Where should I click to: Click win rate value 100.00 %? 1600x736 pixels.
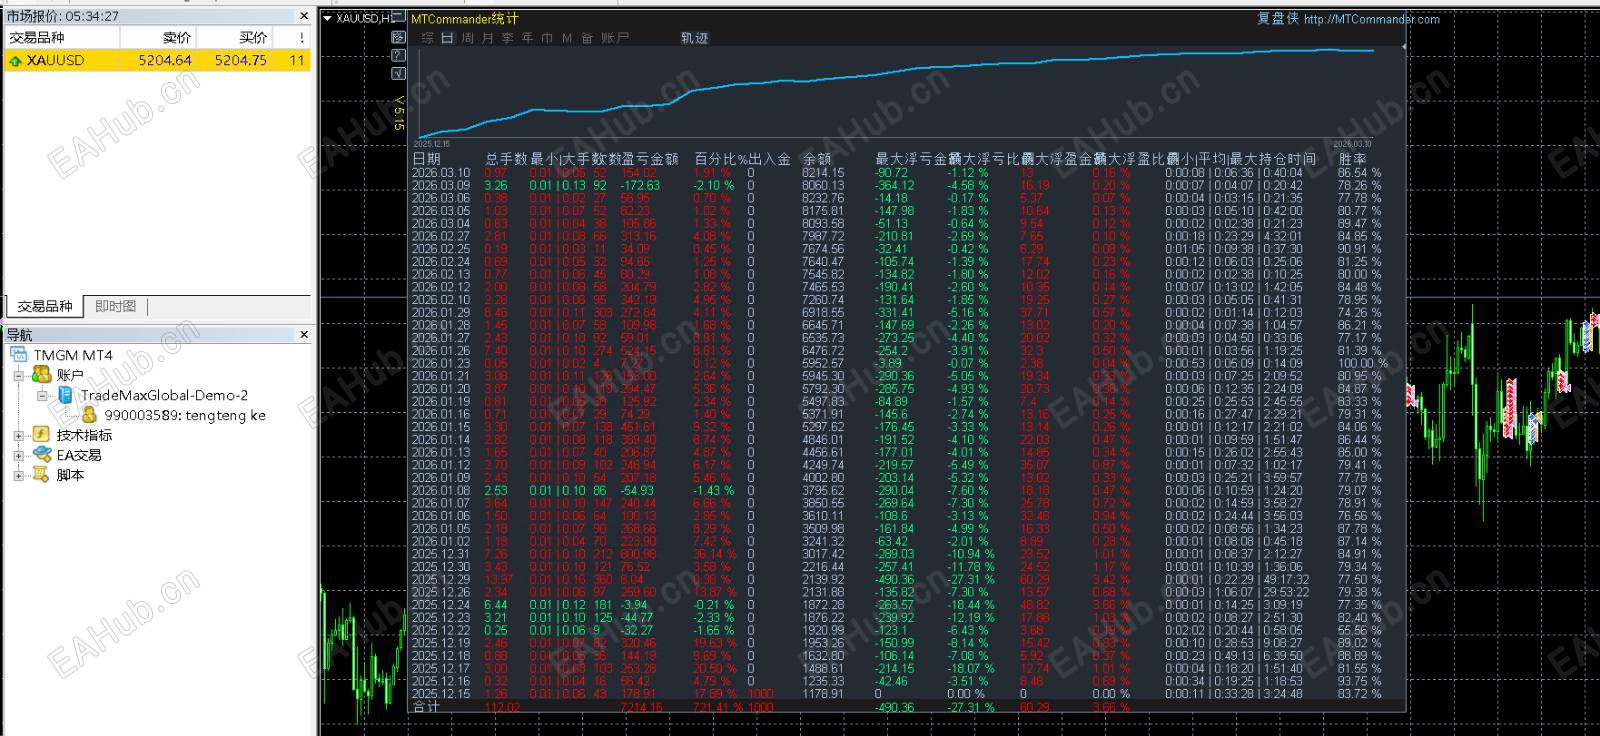pyautogui.click(x=1360, y=363)
